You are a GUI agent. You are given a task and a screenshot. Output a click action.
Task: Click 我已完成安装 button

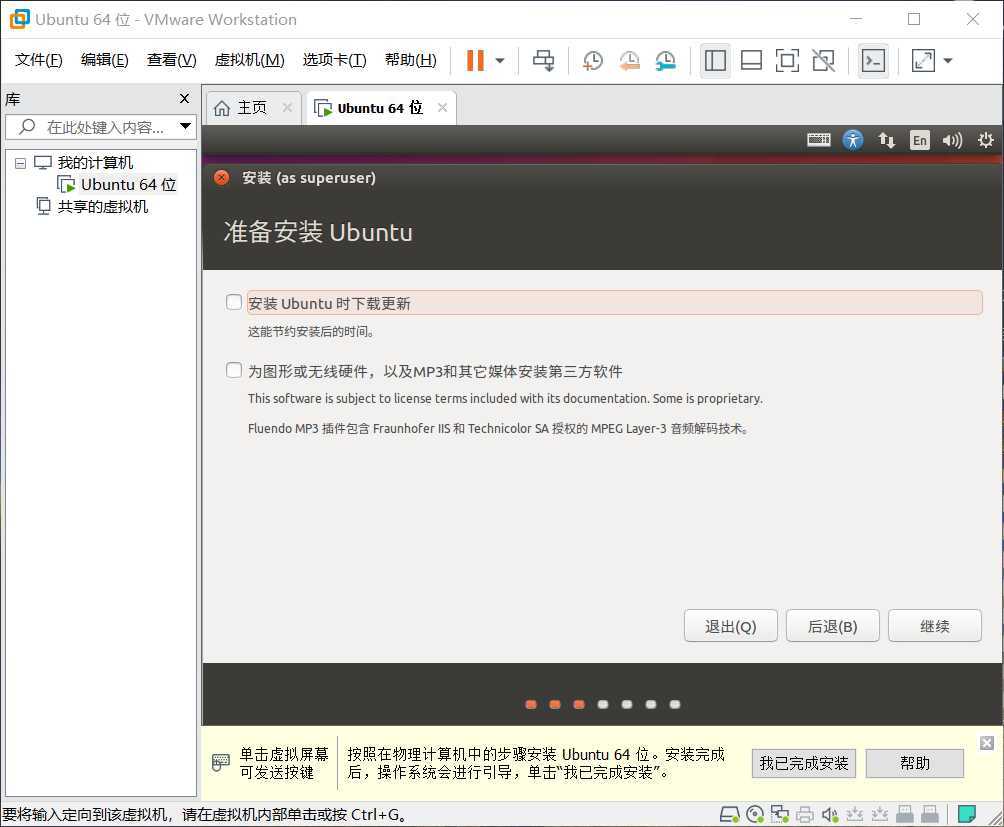pyautogui.click(x=804, y=763)
